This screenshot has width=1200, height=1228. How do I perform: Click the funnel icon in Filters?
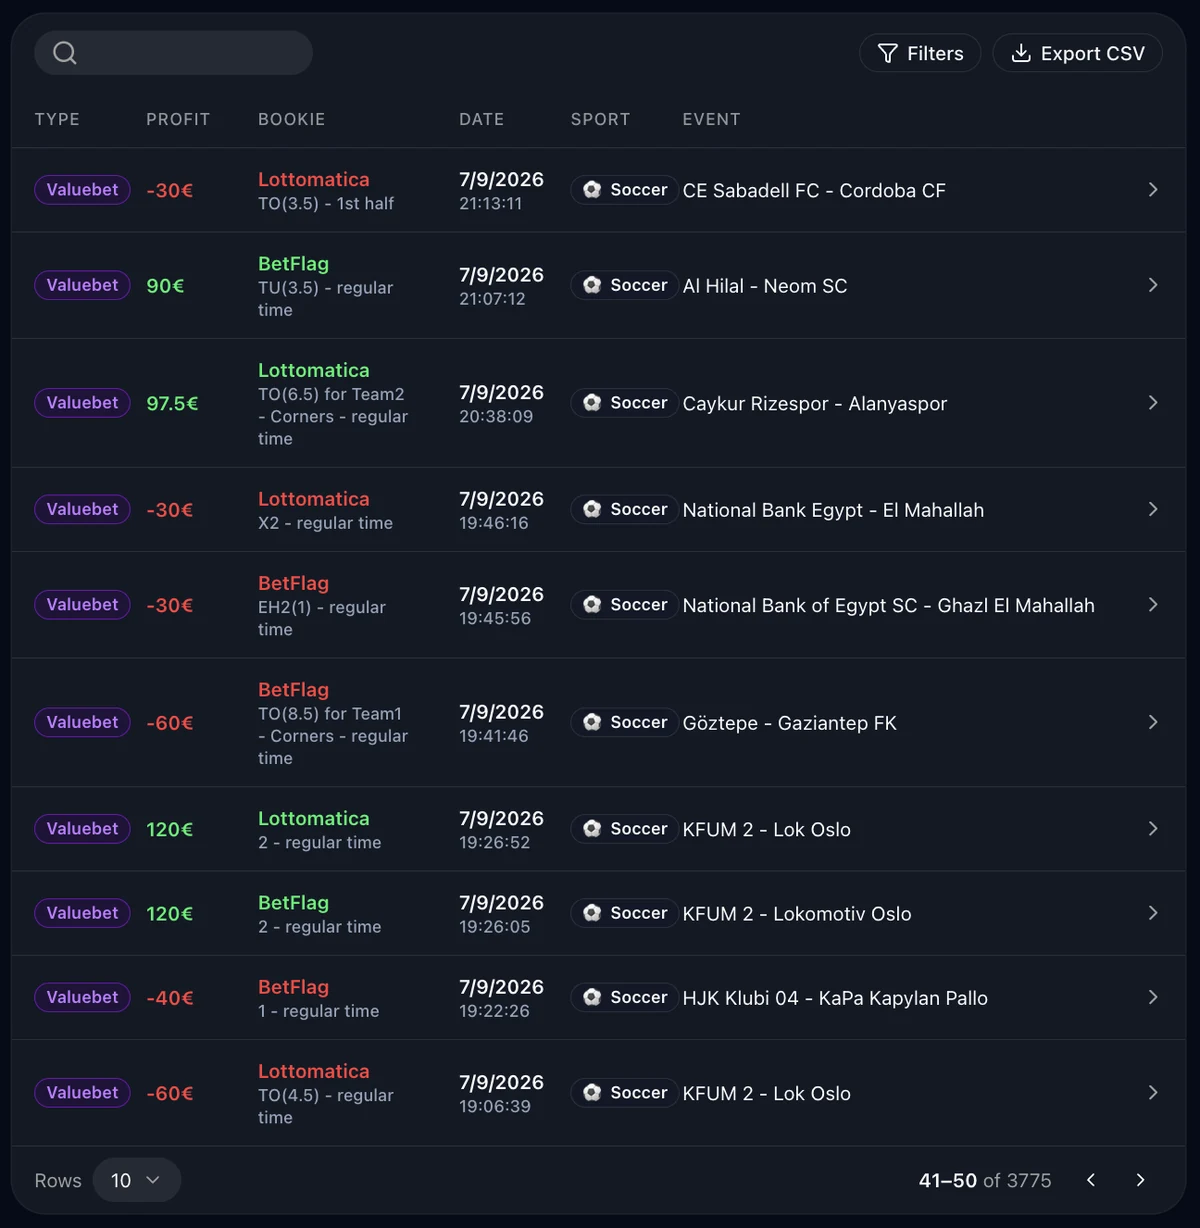[887, 53]
